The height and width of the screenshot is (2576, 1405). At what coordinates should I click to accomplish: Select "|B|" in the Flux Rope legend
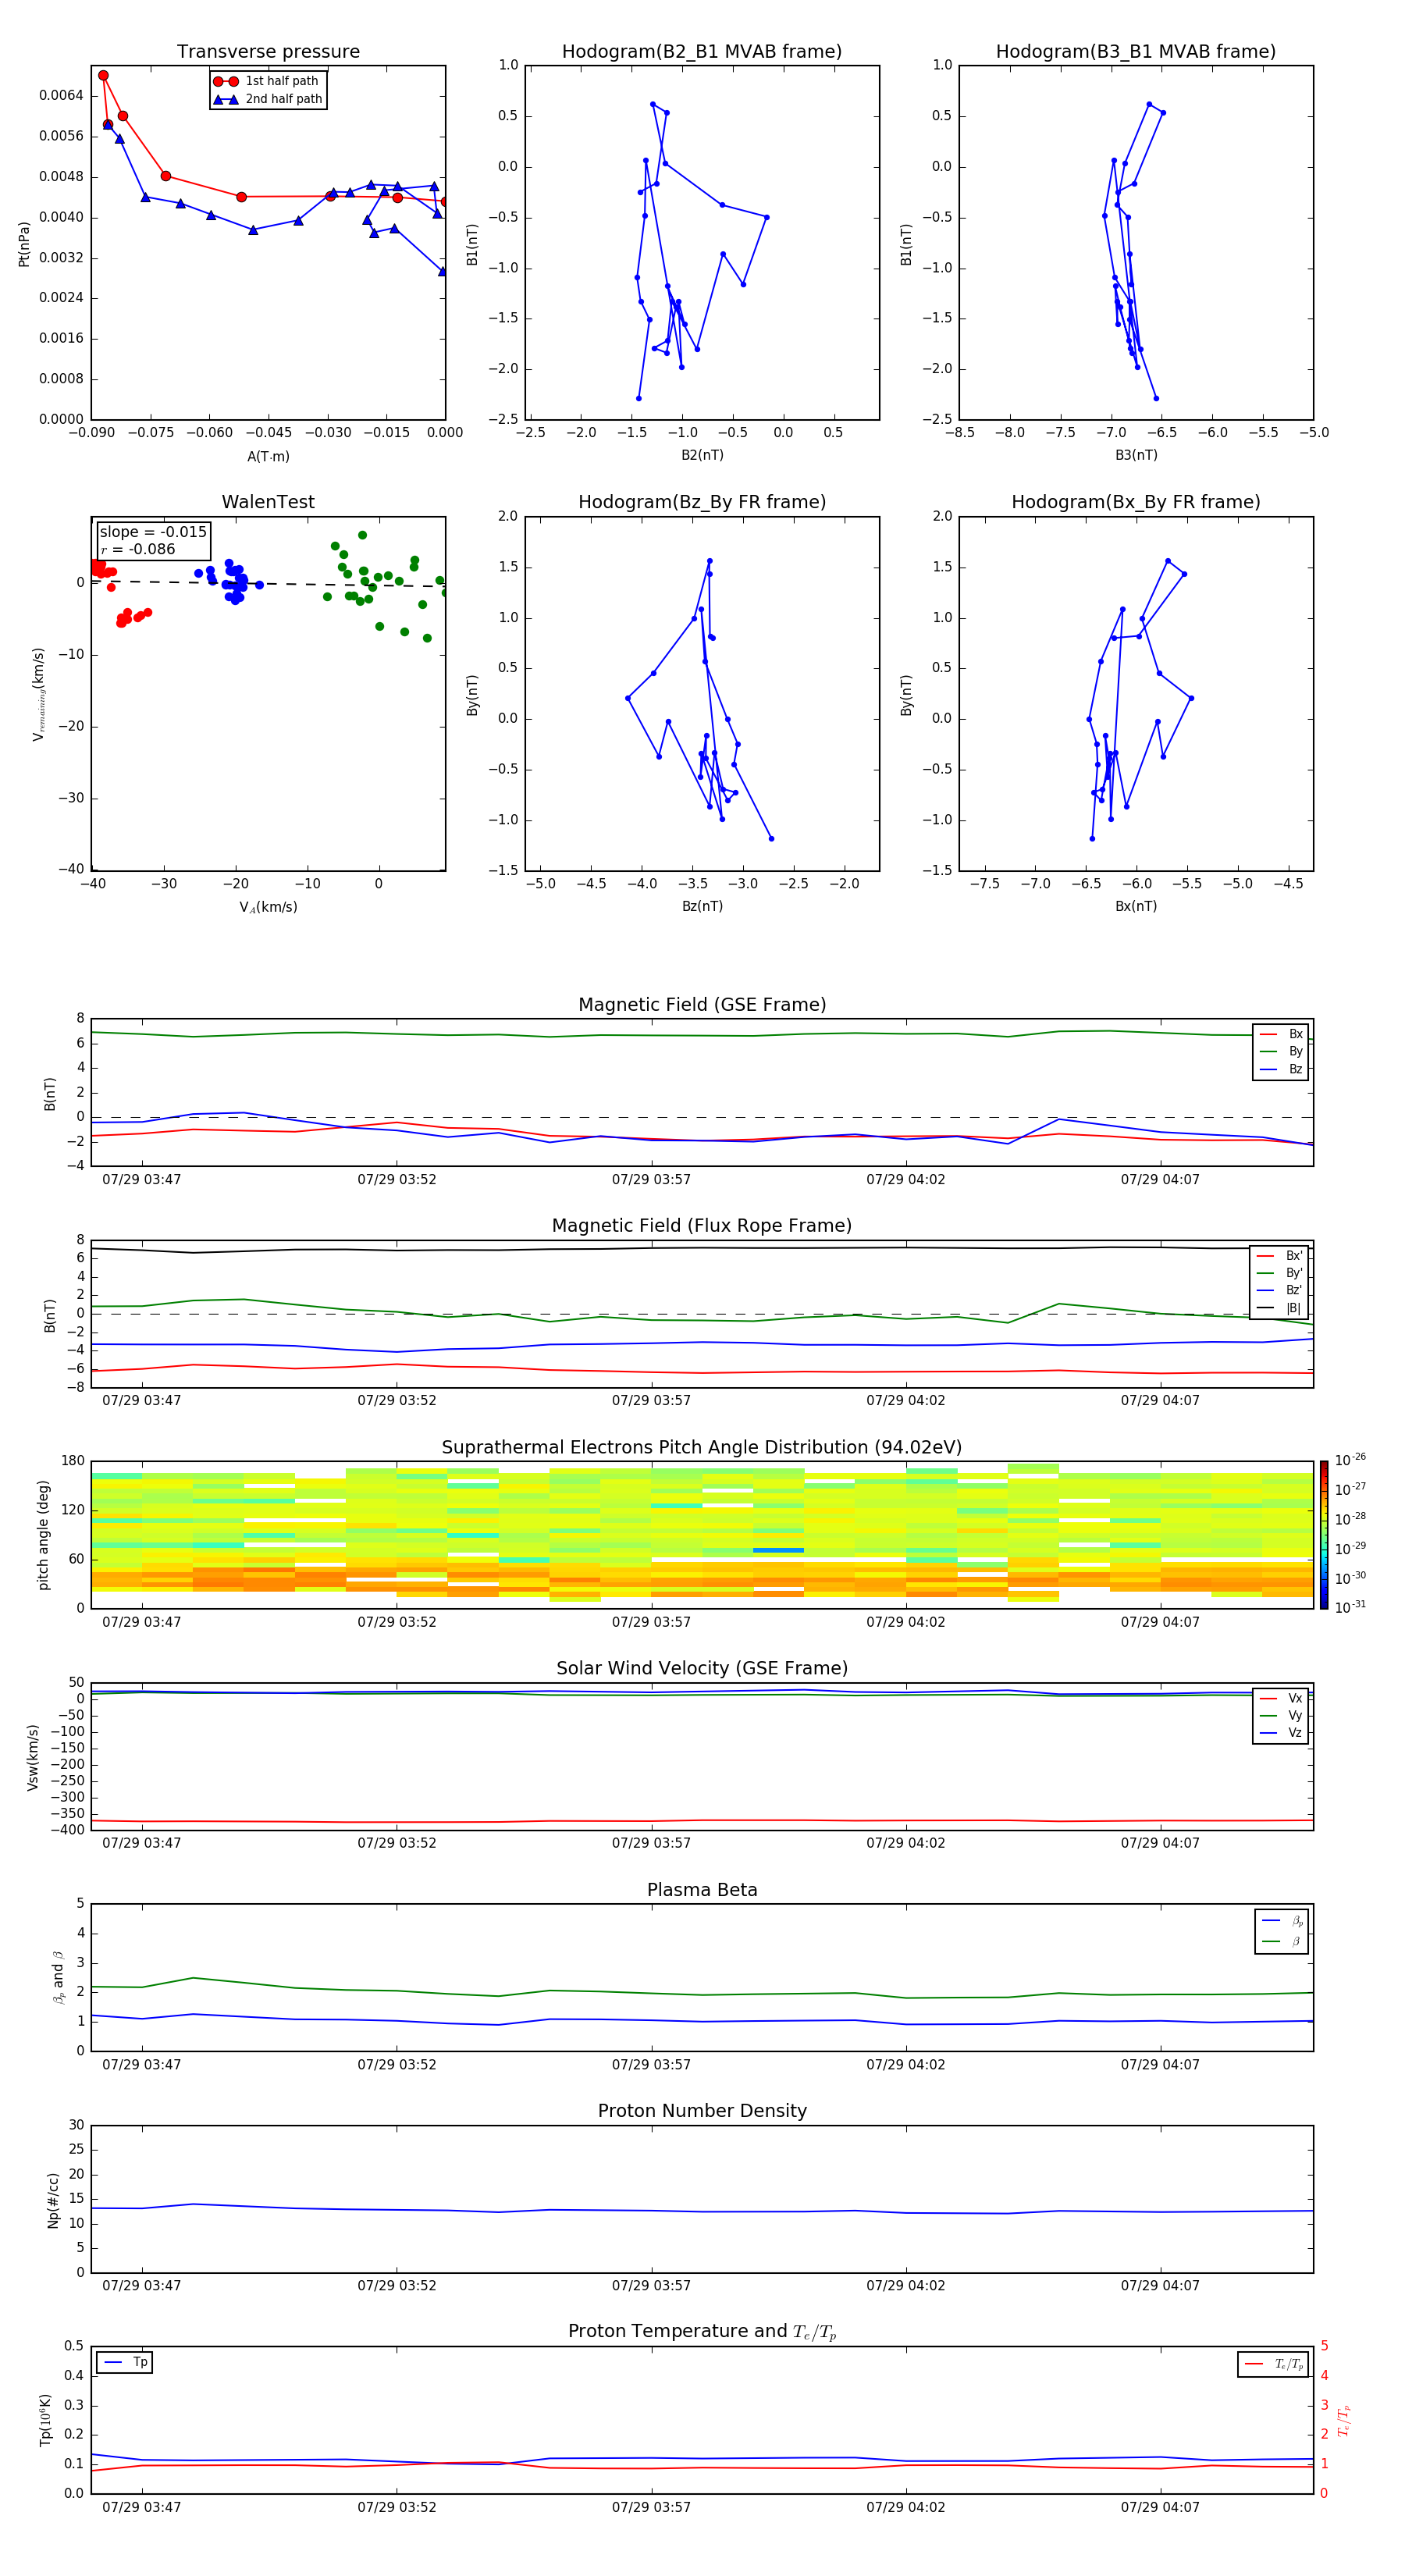1280,1308
